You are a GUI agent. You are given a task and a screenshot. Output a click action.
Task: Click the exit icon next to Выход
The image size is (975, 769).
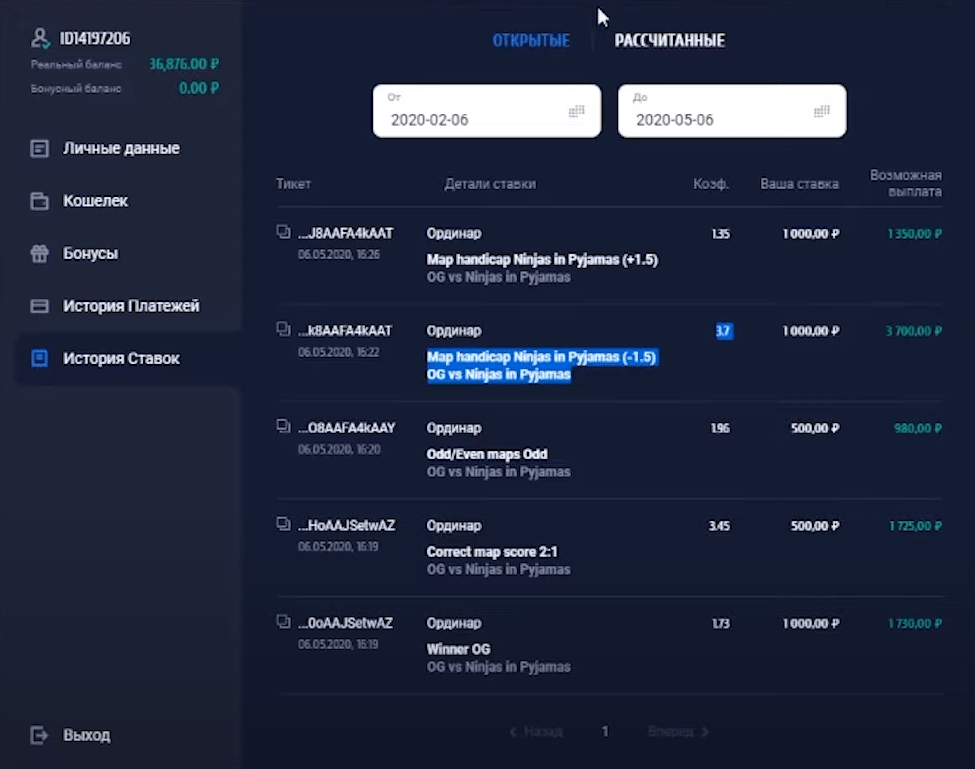(40, 735)
